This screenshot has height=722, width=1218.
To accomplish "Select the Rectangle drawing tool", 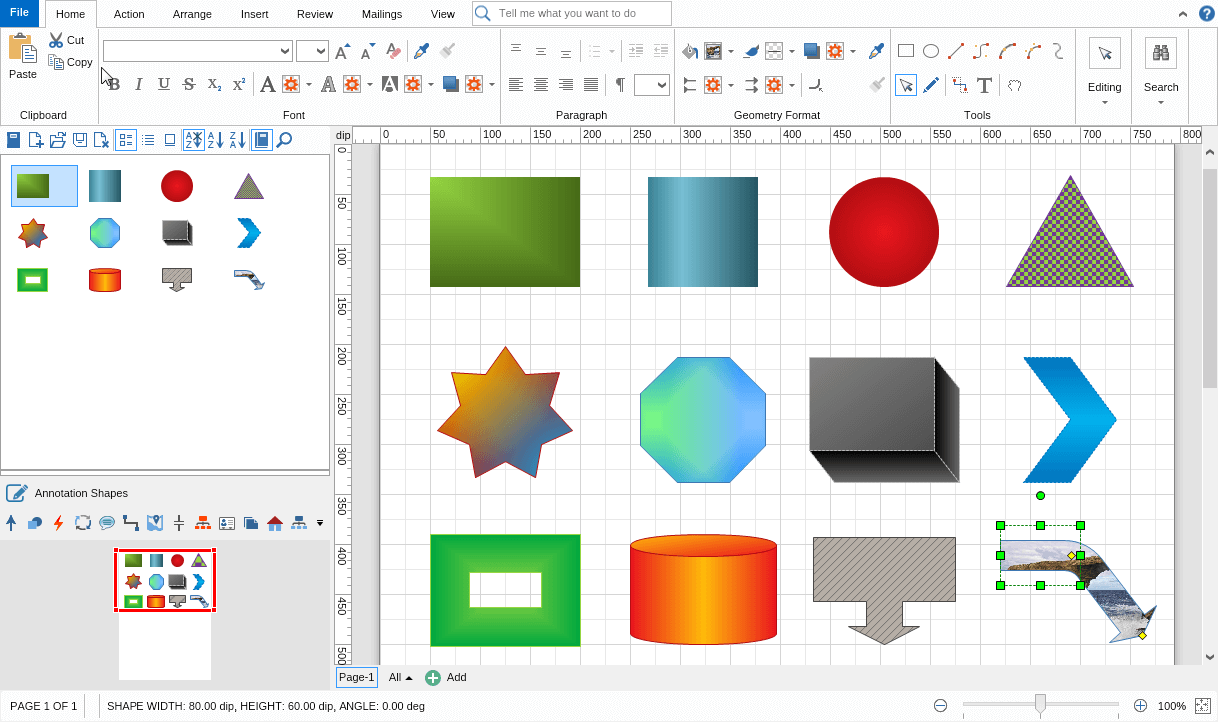I will [x=906, y=51].
